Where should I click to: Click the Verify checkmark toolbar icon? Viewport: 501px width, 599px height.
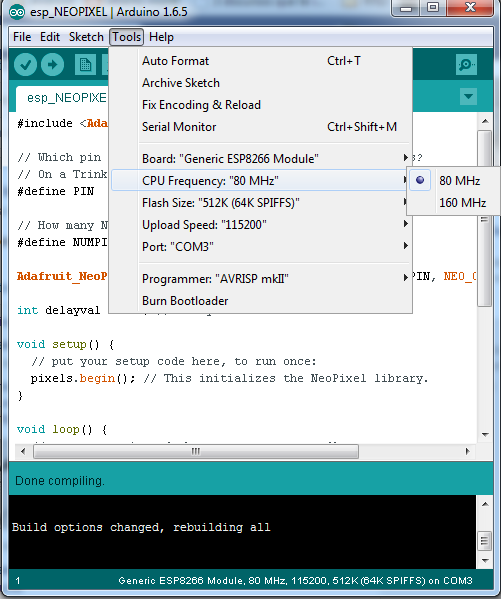(x=25, y=65)
